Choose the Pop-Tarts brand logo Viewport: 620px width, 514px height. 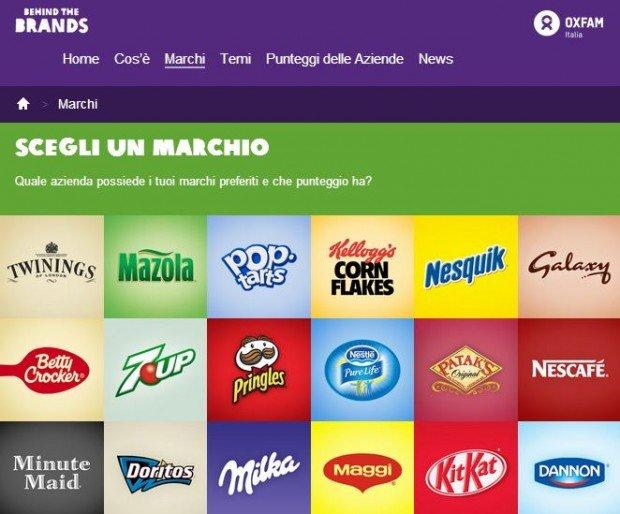click(x=259, y=266)
